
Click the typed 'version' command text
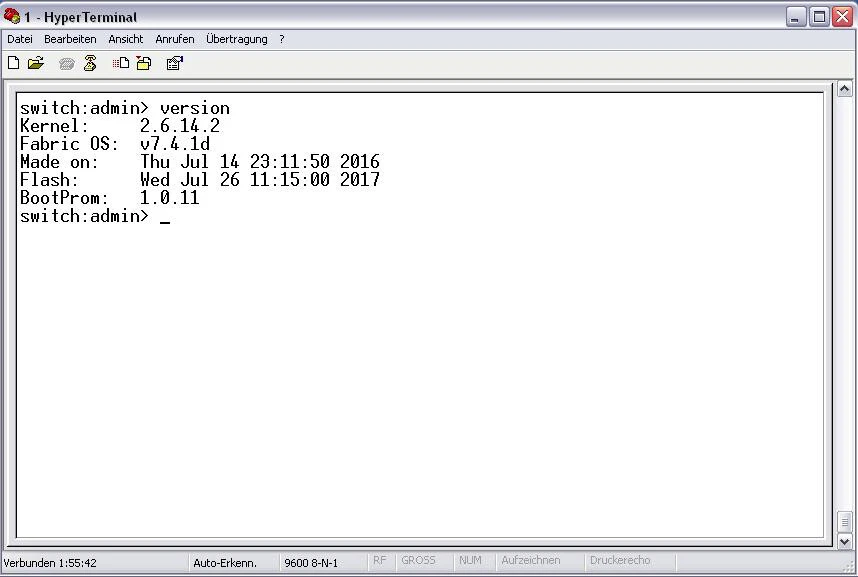(x=195, y=108)
